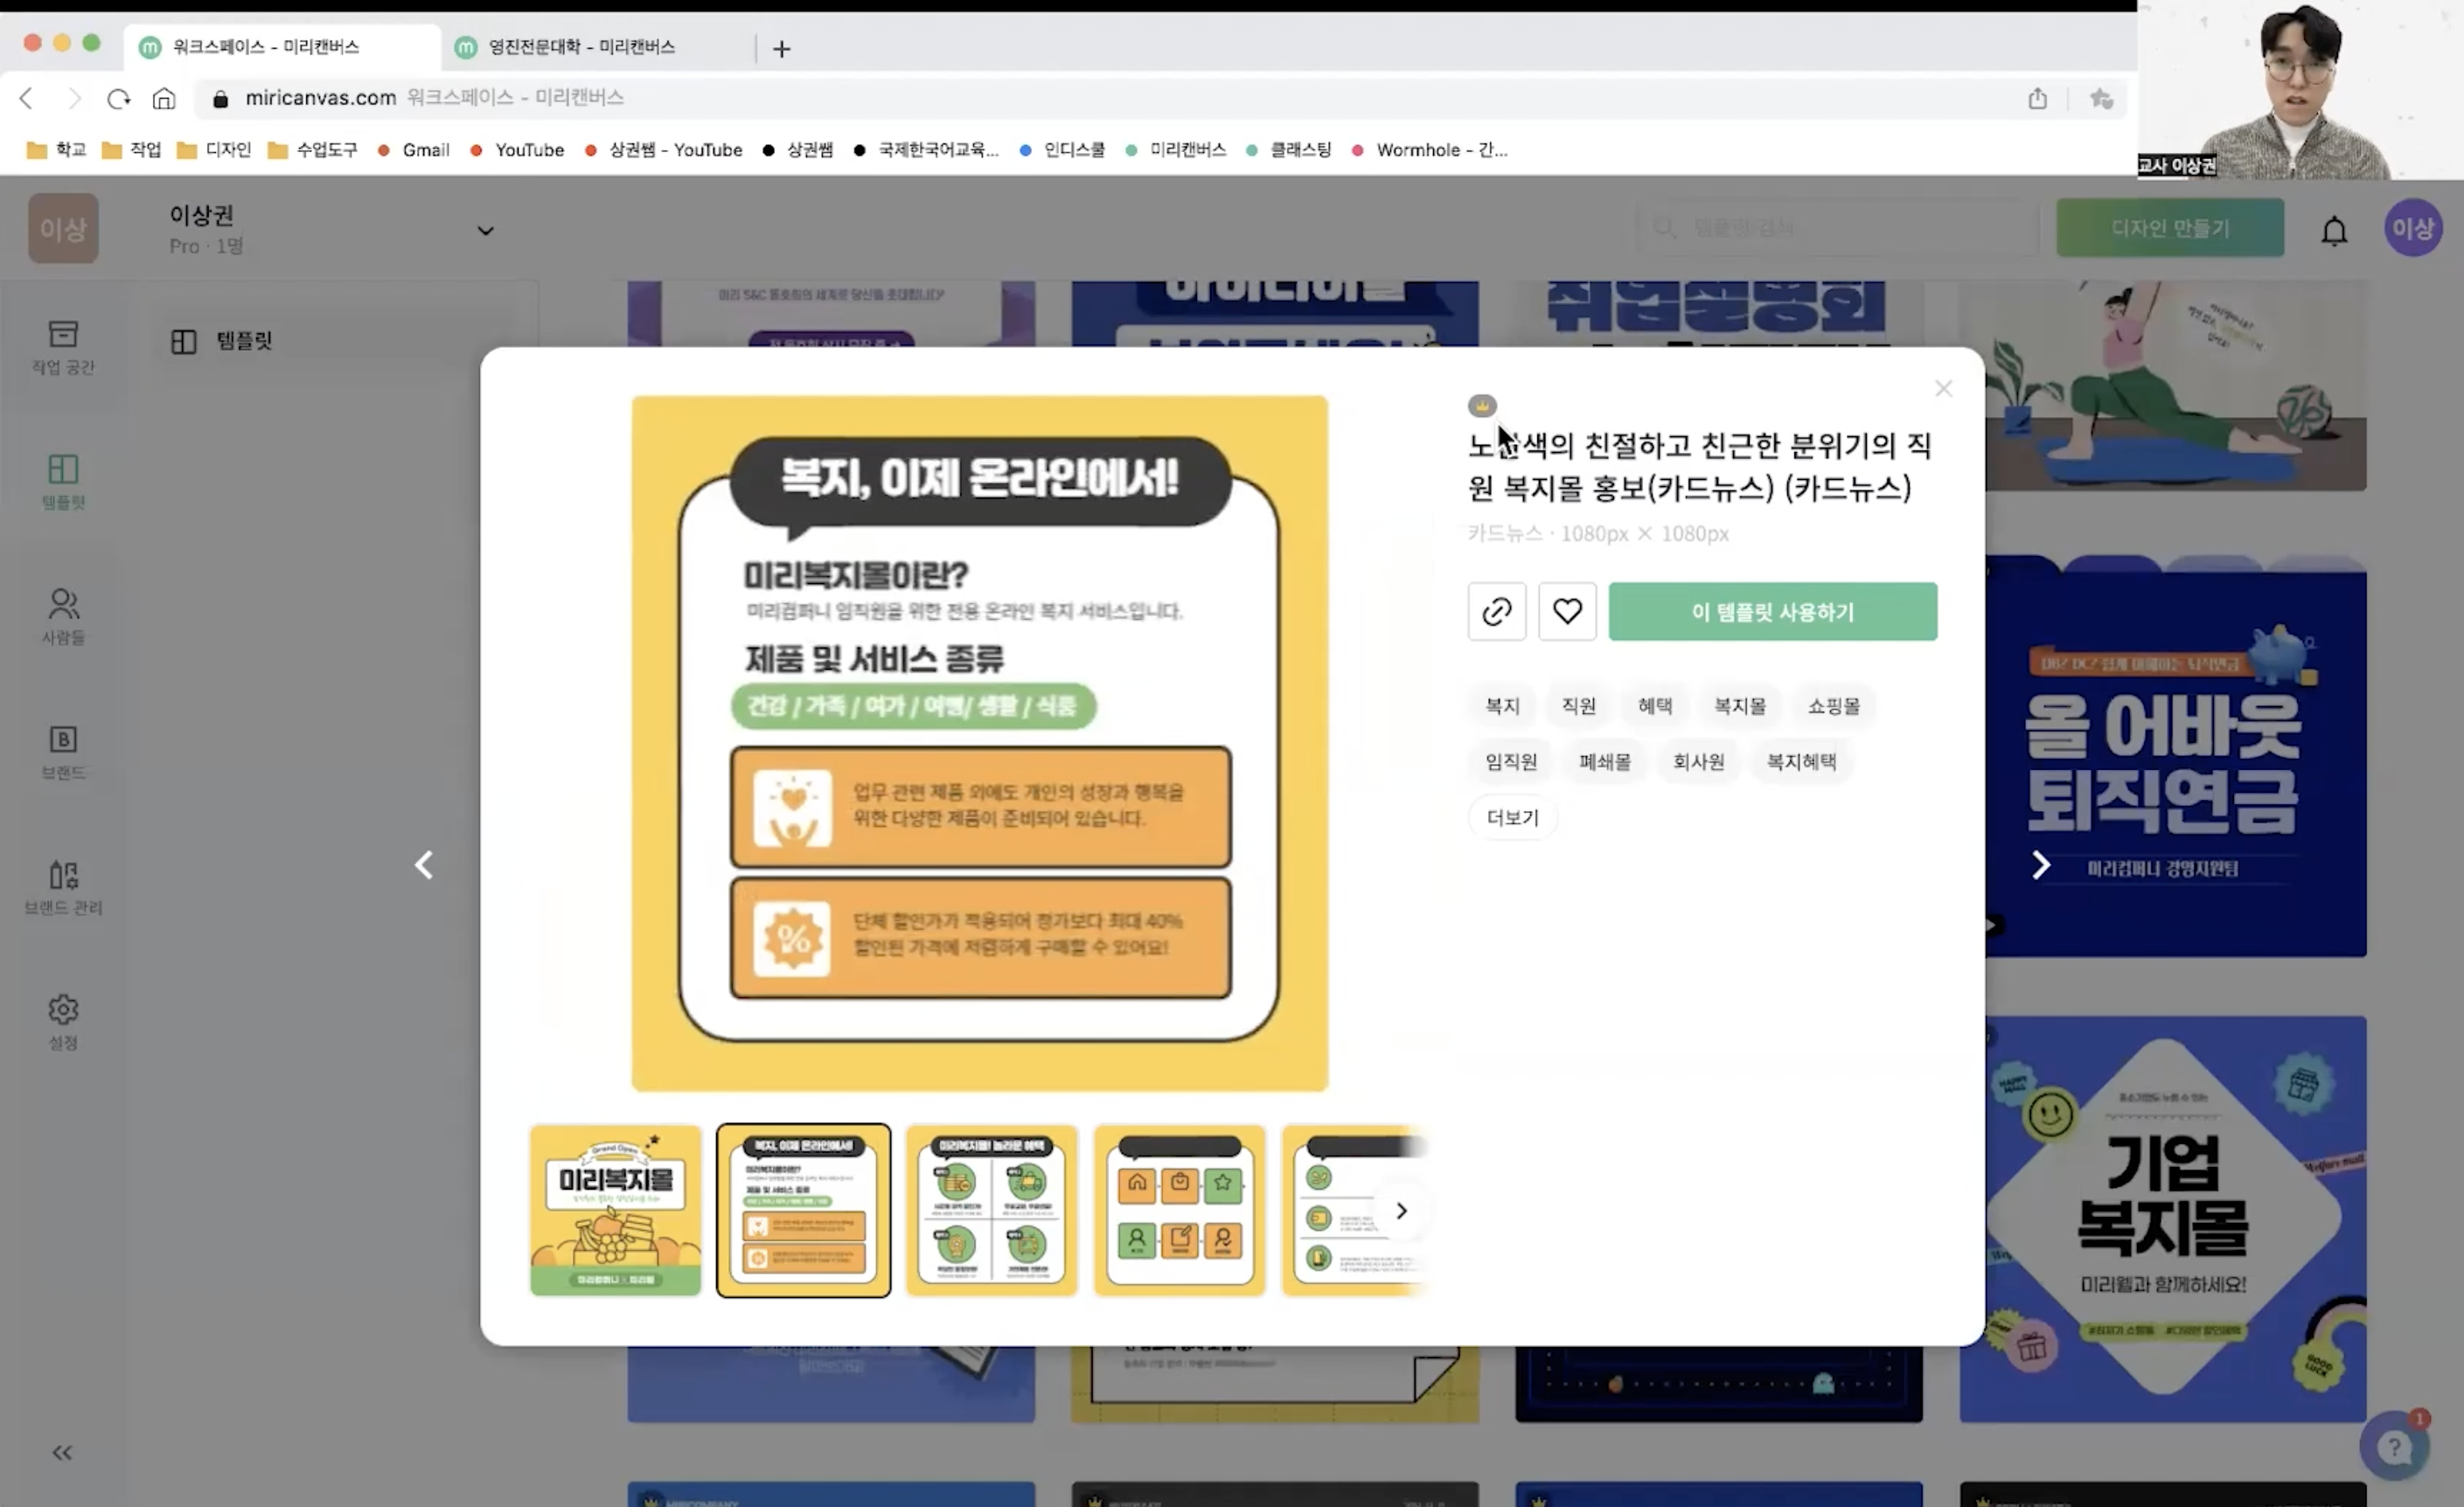The height and width of the screenshot is (1507, 2464).
Task: Open 설정 gear in sidebar
Action: pyautogui.click(x=63, y=1022)
